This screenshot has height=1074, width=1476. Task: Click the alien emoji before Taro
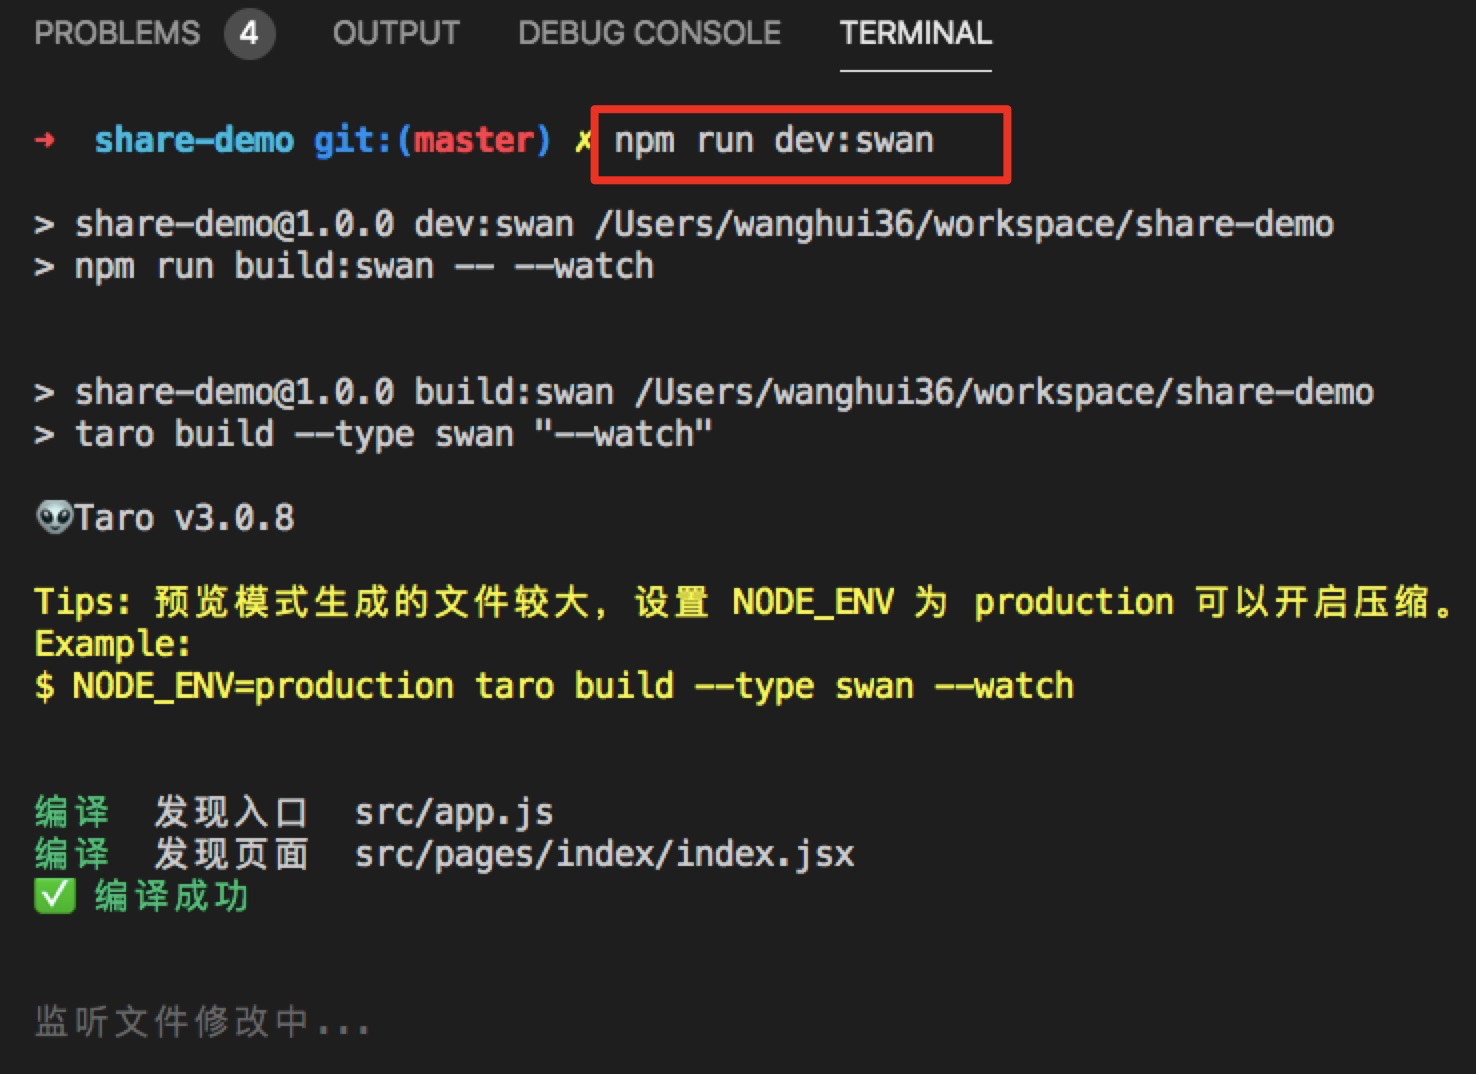54,518
